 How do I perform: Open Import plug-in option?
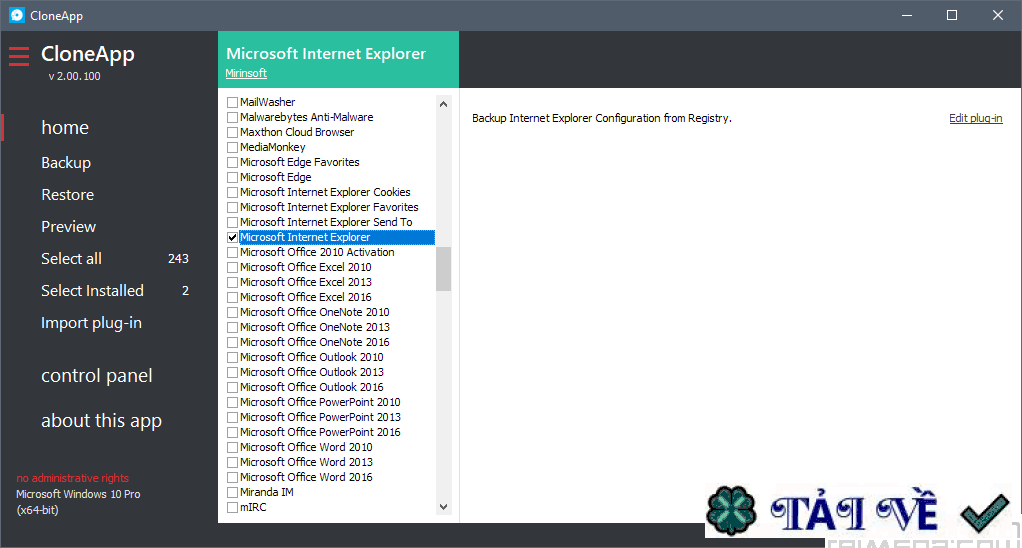91,323
